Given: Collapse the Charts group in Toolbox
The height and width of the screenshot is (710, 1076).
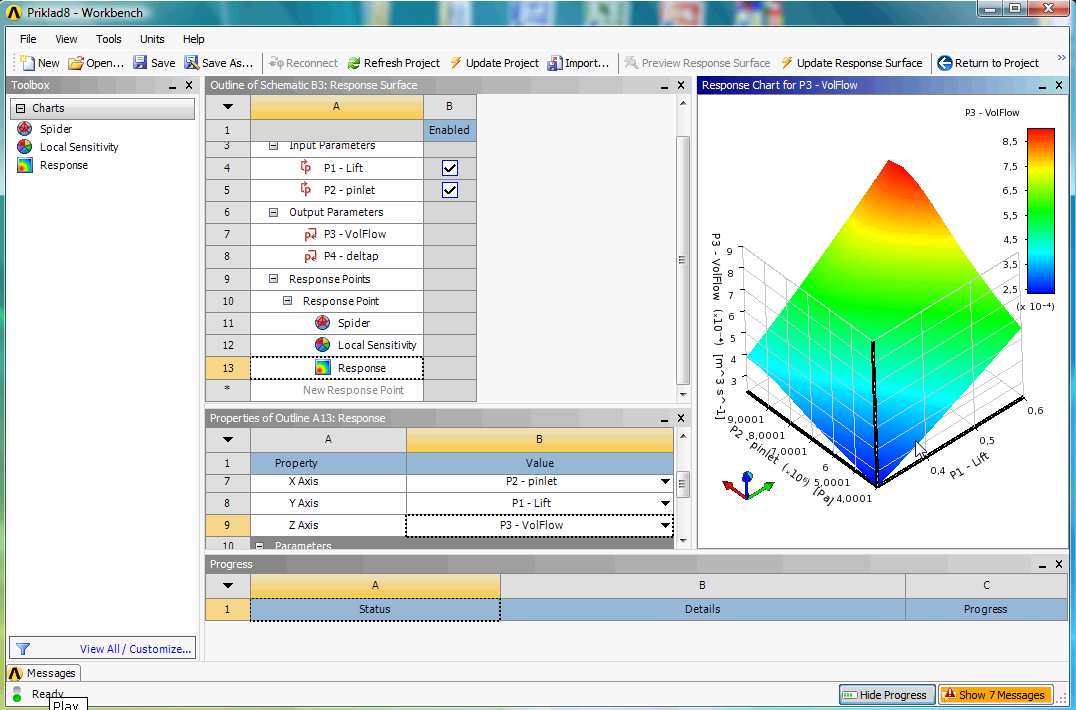Looking at the screenshot, I should click(21, 108).
